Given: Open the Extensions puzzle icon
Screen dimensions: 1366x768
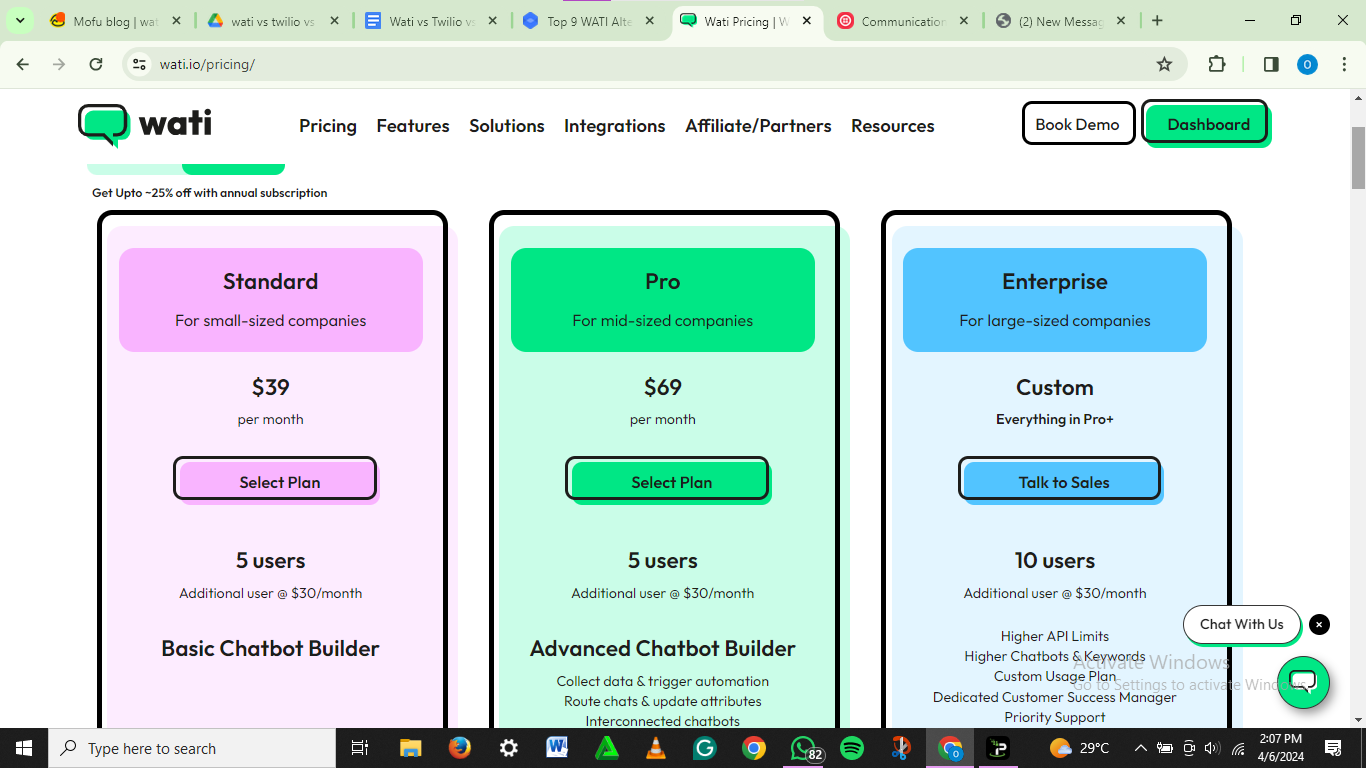Looking at the screenshot, I should (x=1217, y=64).
